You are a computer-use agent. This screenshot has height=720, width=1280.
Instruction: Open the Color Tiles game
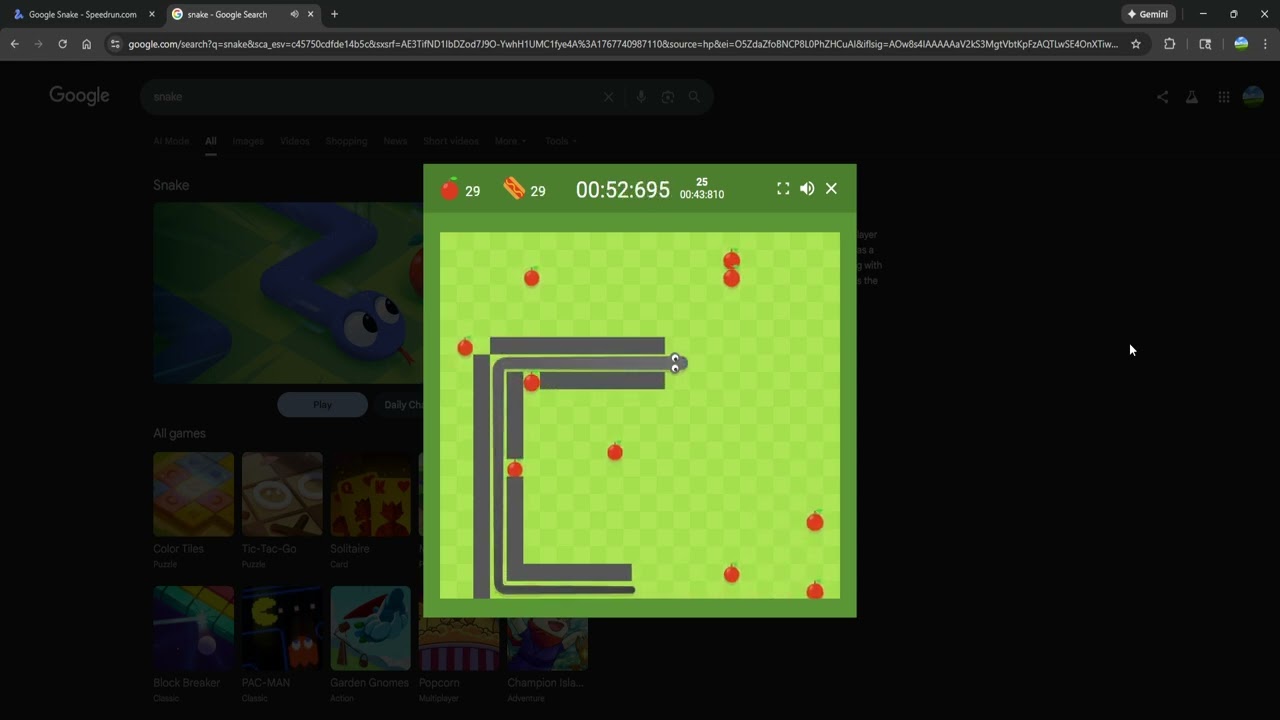pos(193,494)
